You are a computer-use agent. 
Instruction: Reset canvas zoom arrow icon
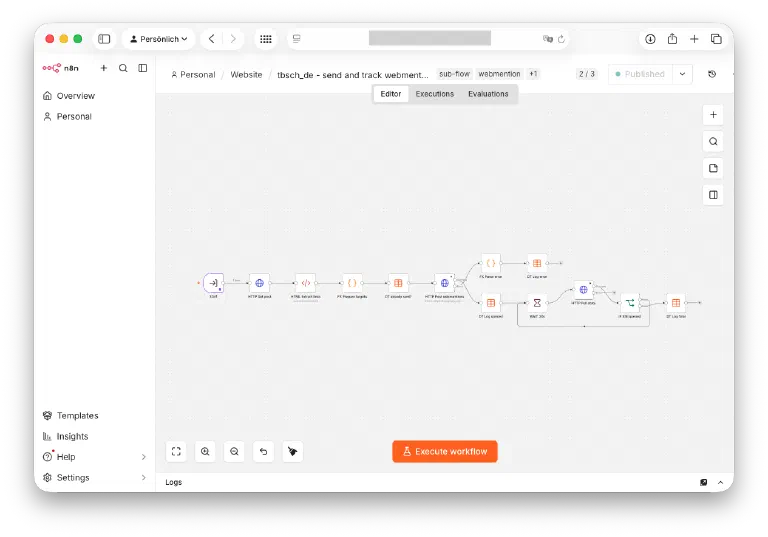pos(264,451)
